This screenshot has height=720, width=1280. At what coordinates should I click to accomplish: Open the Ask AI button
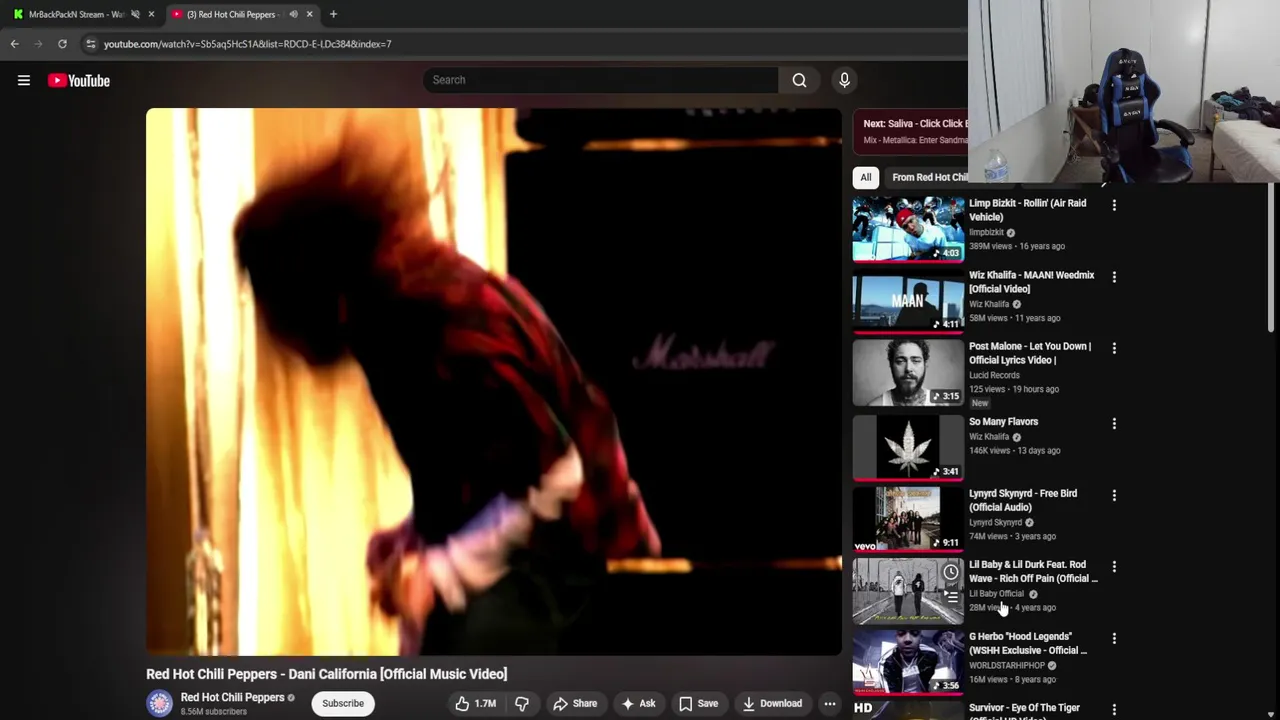pos(638,703)
